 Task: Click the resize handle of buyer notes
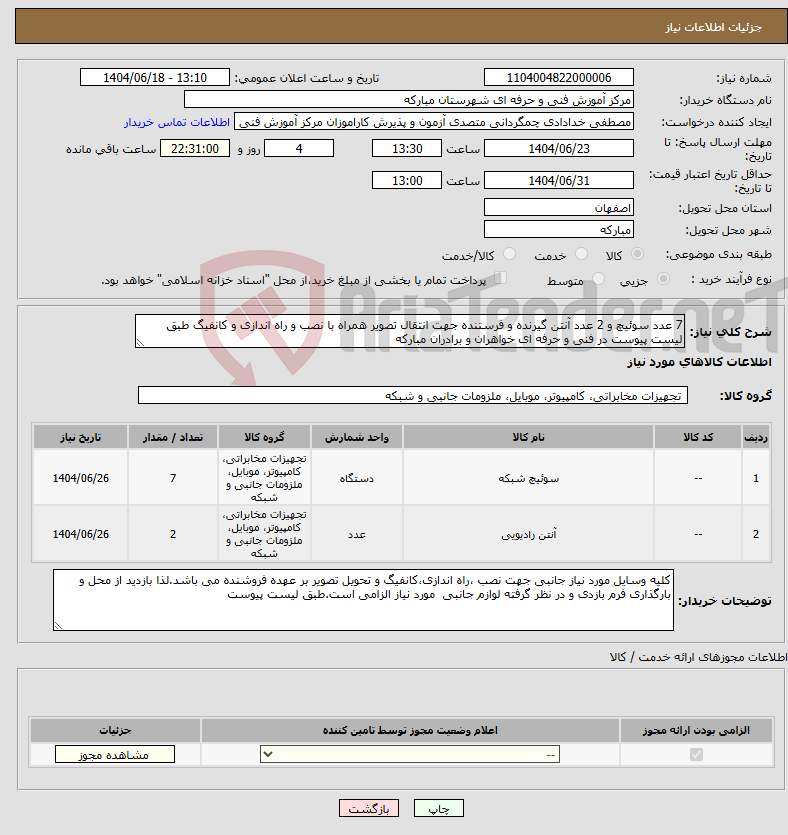point(58,626)
